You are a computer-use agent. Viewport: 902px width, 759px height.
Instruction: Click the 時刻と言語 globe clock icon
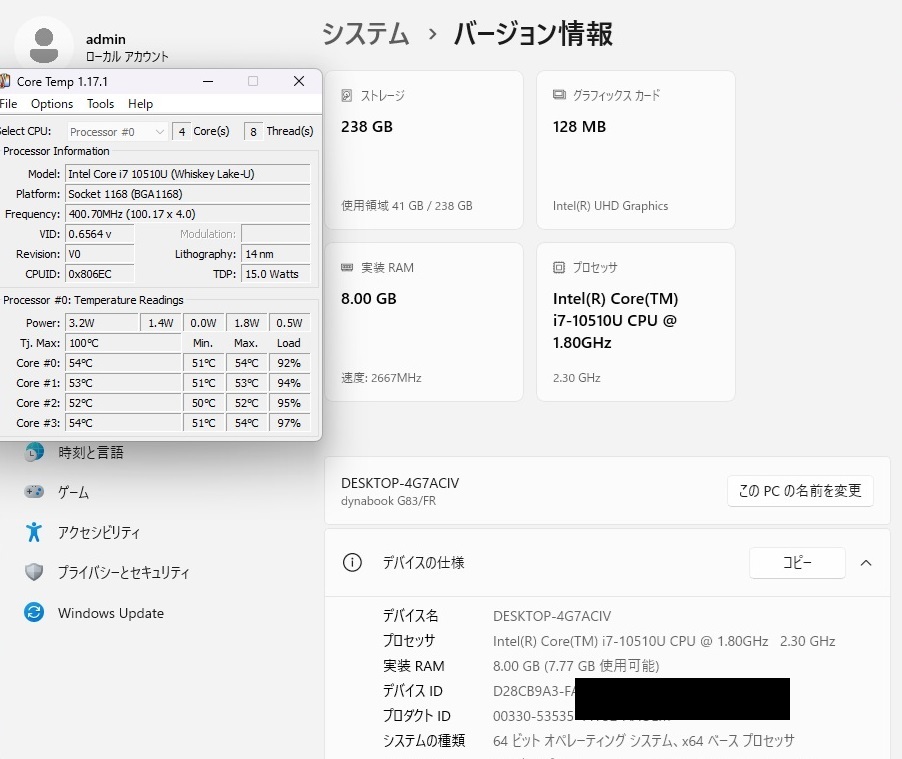pos(34,452)
